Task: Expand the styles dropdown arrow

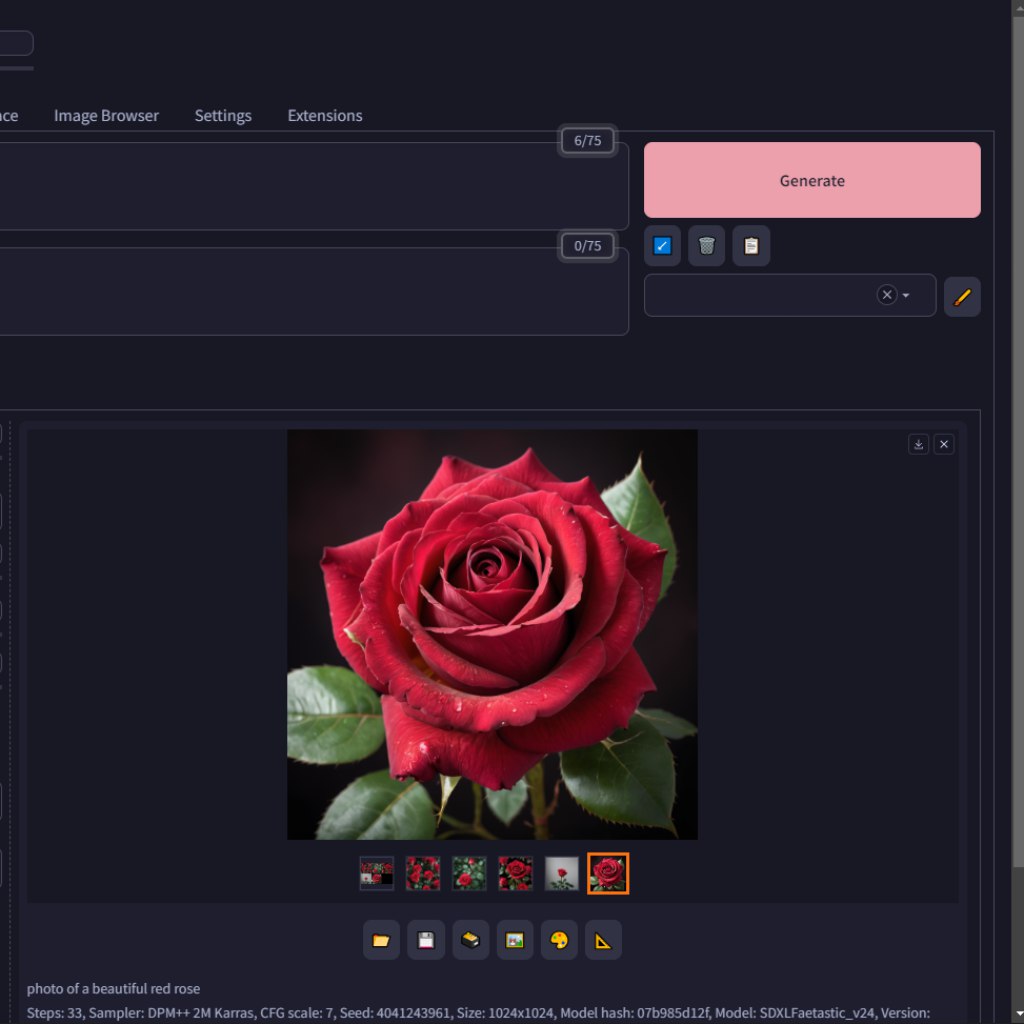Action: tap(906, 296)
